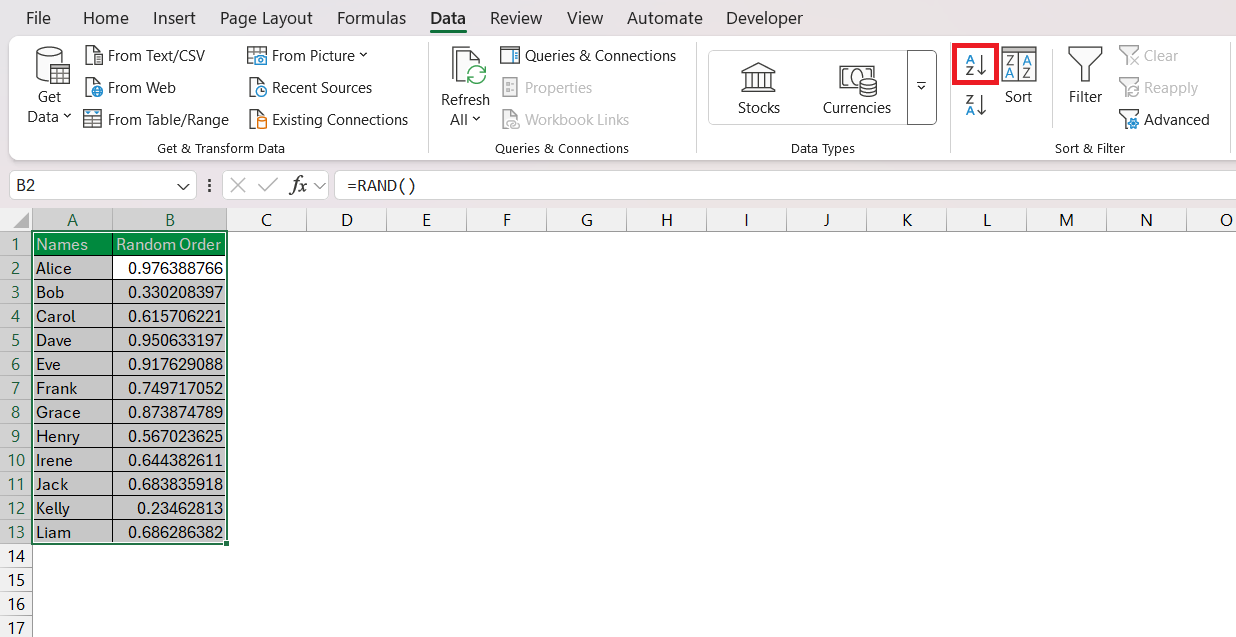Open the From Picture dropdown

click(x=308, y=56)
